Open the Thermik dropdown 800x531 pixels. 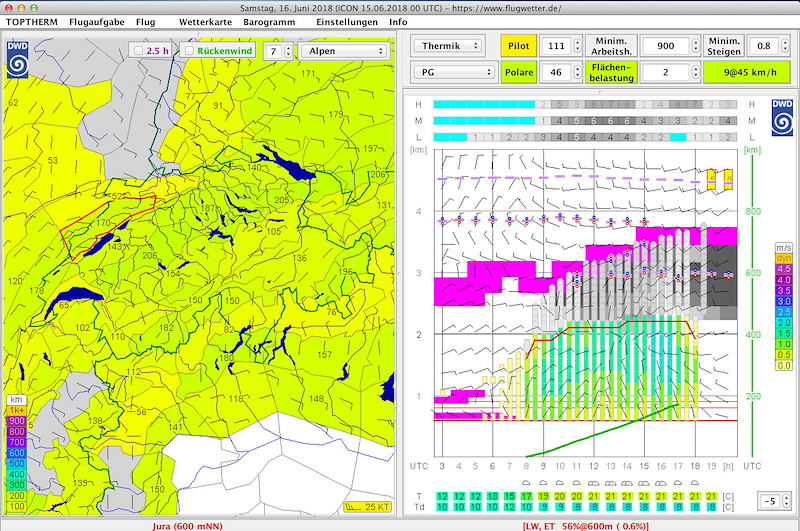pos(447,46)
